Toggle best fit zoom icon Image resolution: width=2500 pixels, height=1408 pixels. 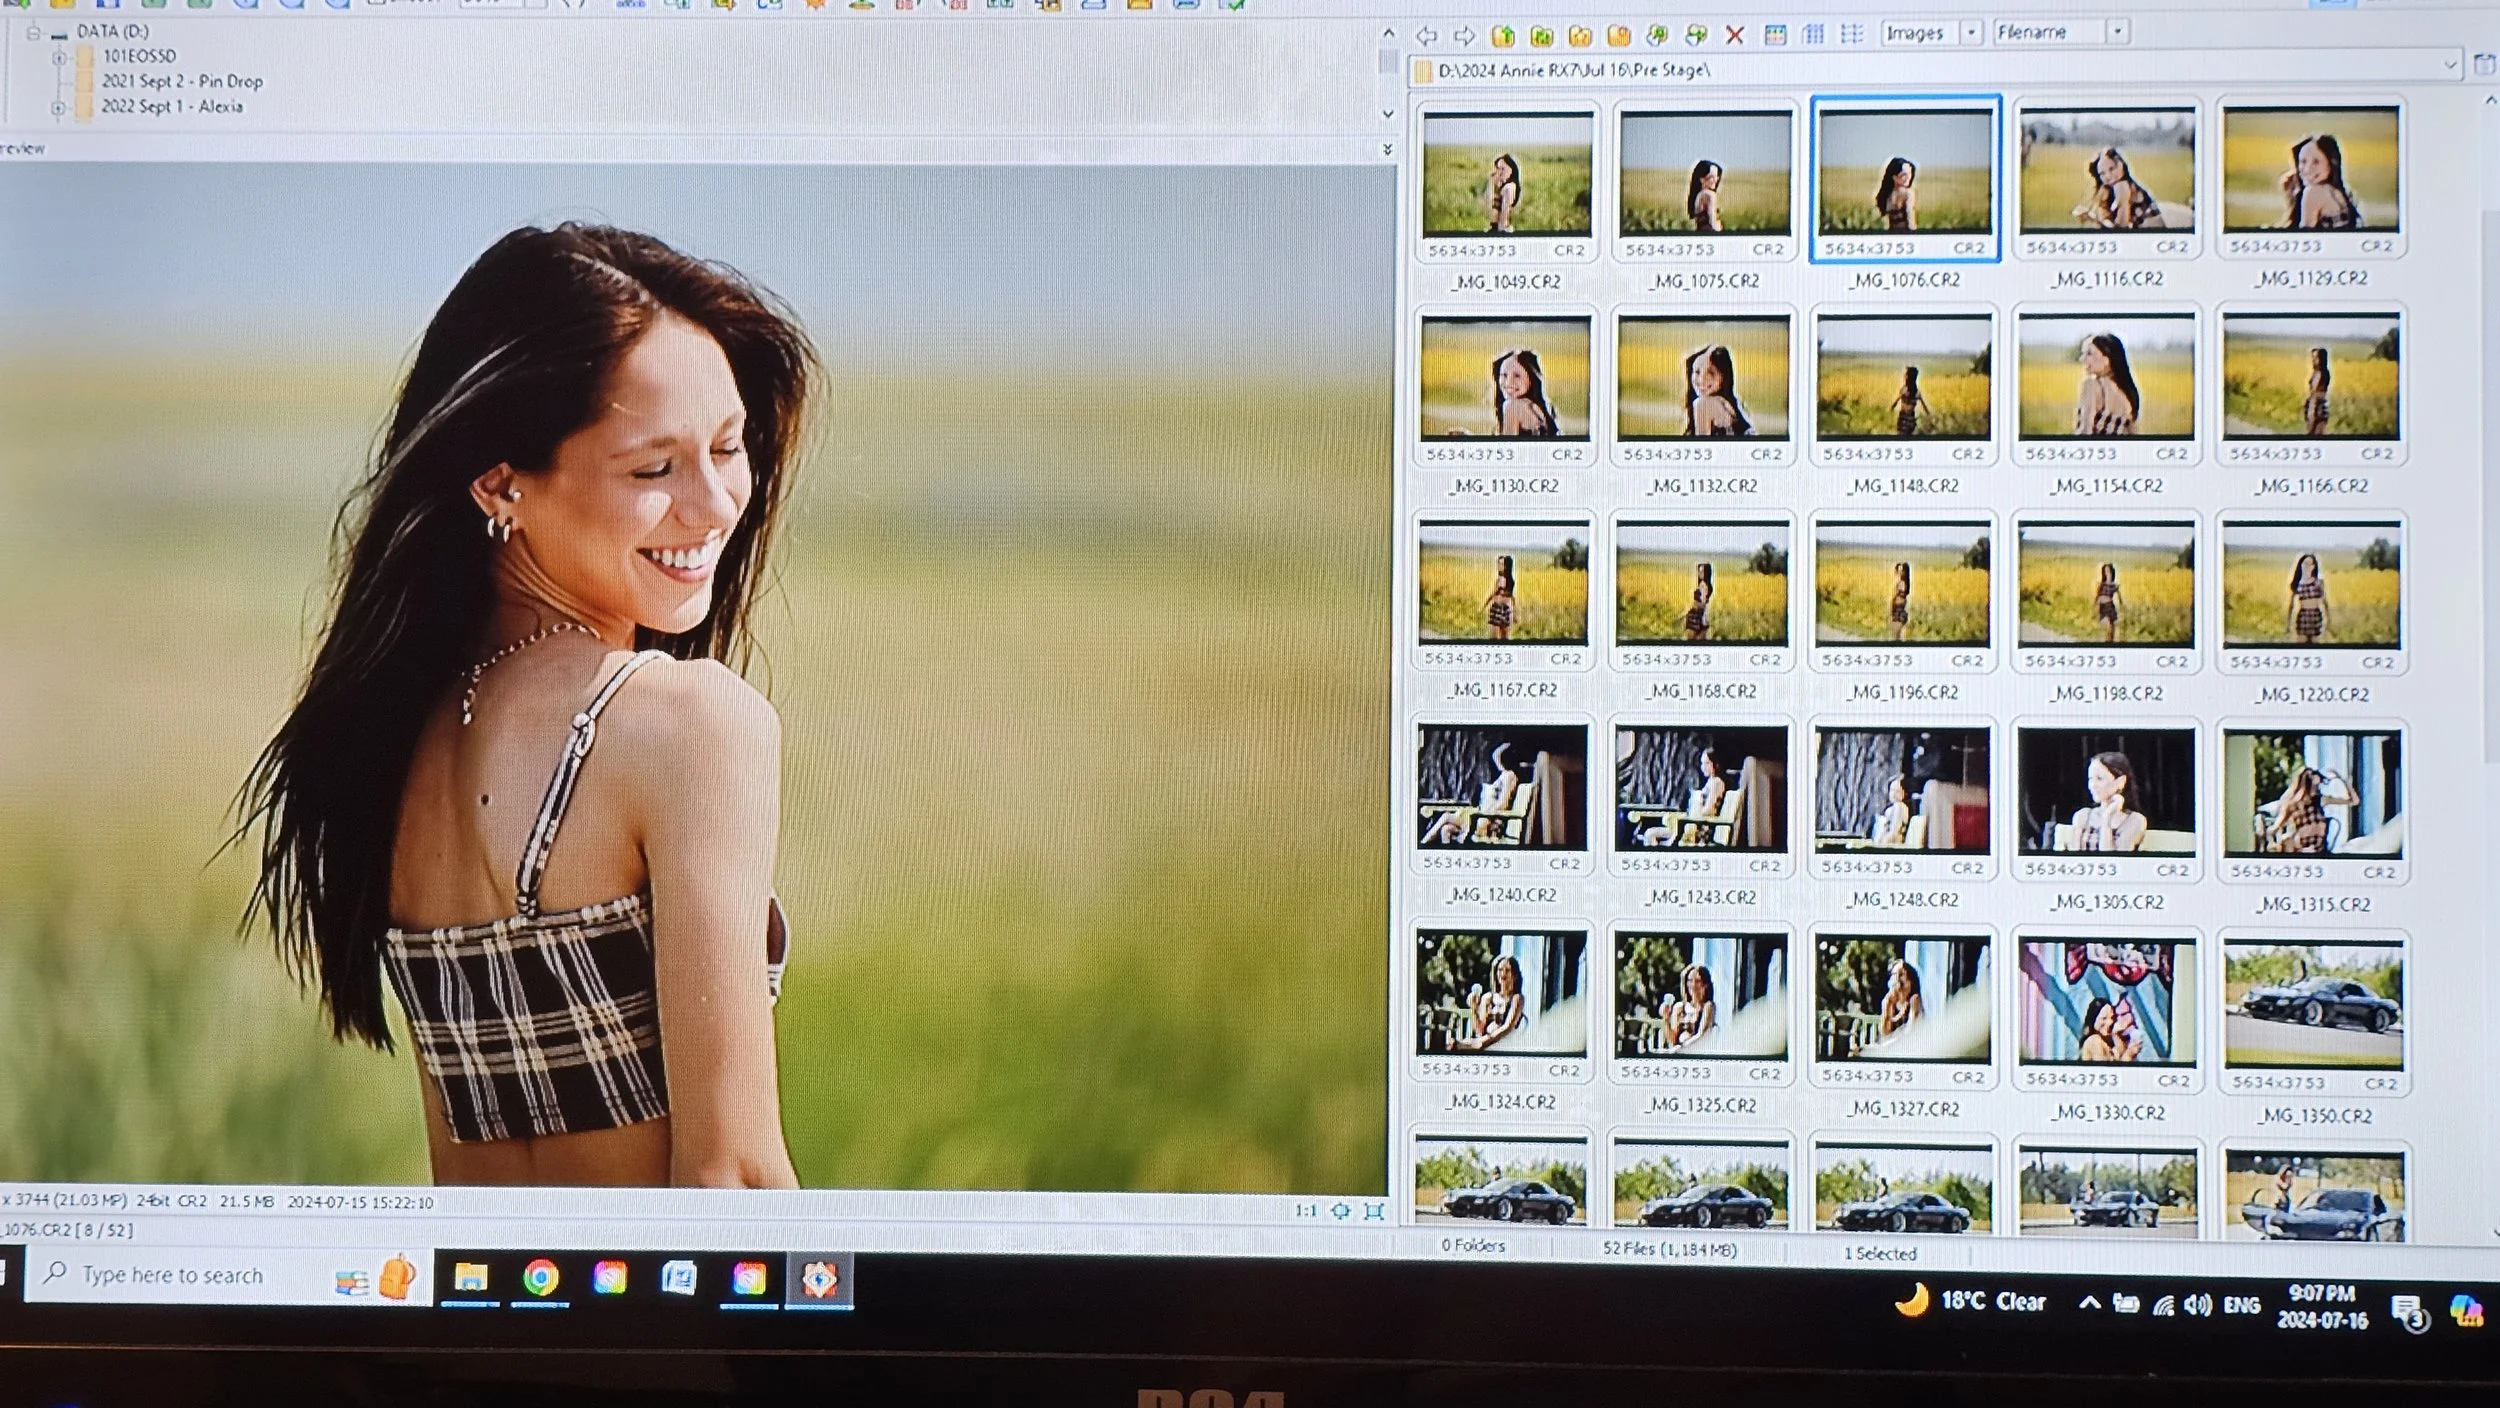[1340, 1211]
